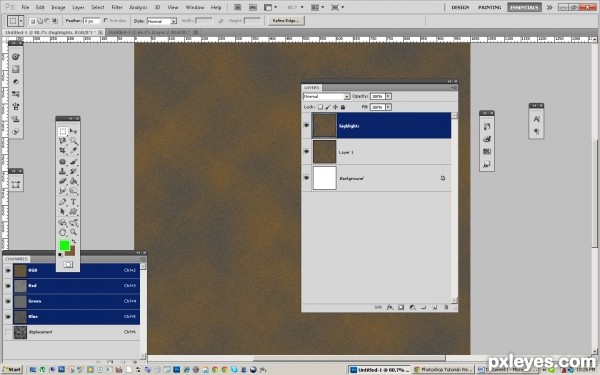Image resolution: width=600 pixels, height=375 pixels.
Task: Hide the Background layer eye
Action: (x=307, y=178)
